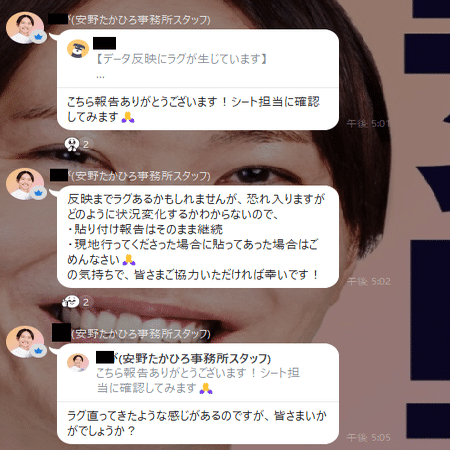Click quoted staff name in third message reply
This screenshot has height=450, width=450.
pos(183,358)
